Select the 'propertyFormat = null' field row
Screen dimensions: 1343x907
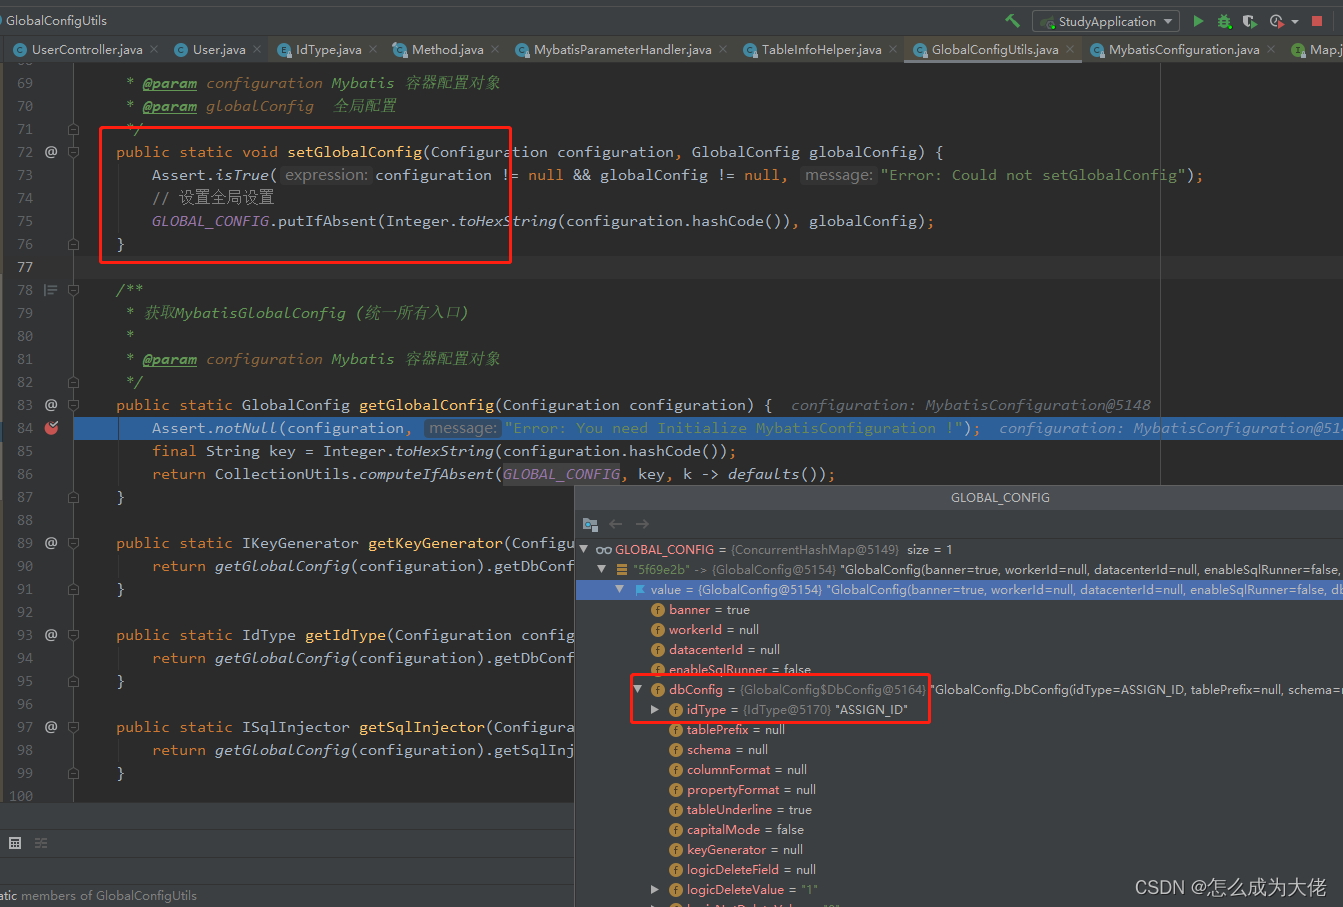click(x=959, y=789)
